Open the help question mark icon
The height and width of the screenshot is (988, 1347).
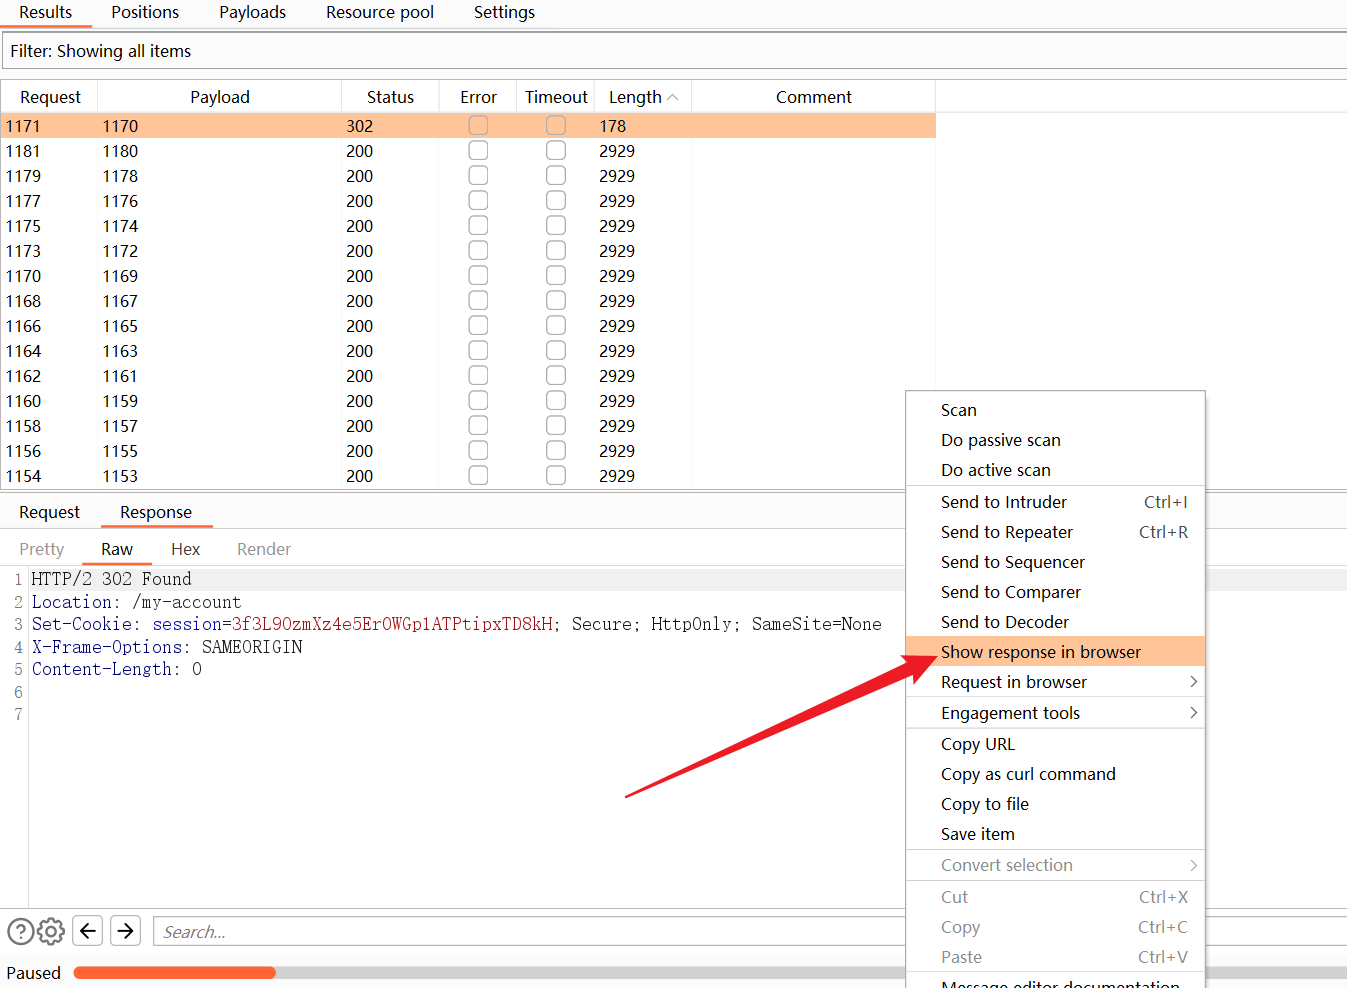[20, 931]
